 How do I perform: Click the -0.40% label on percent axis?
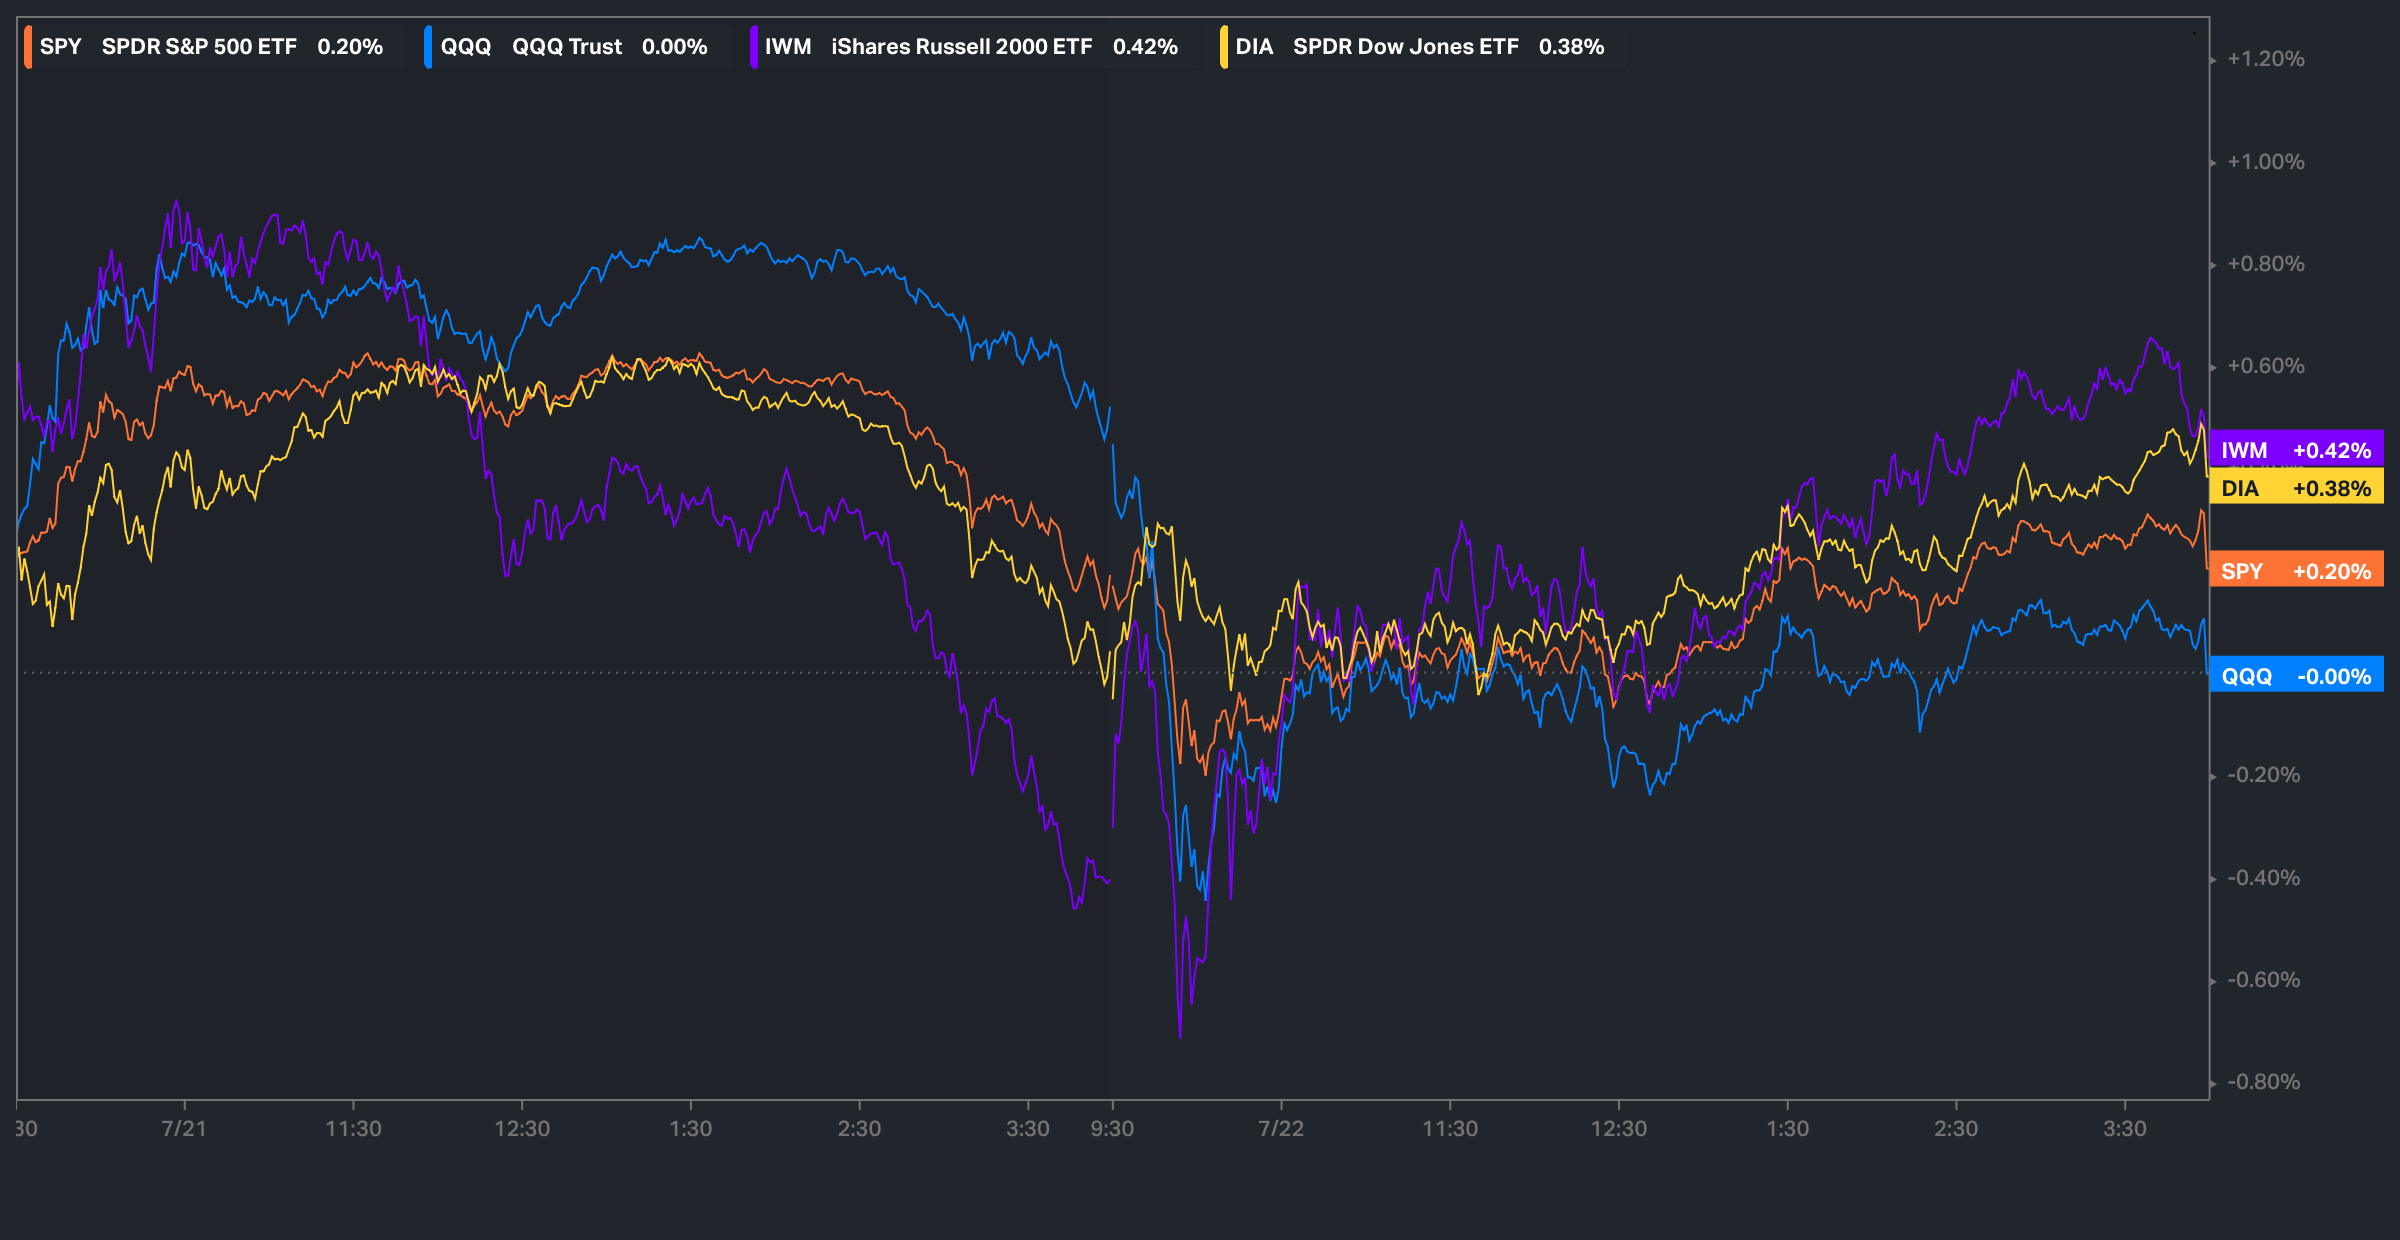(x=2263, y=878)
